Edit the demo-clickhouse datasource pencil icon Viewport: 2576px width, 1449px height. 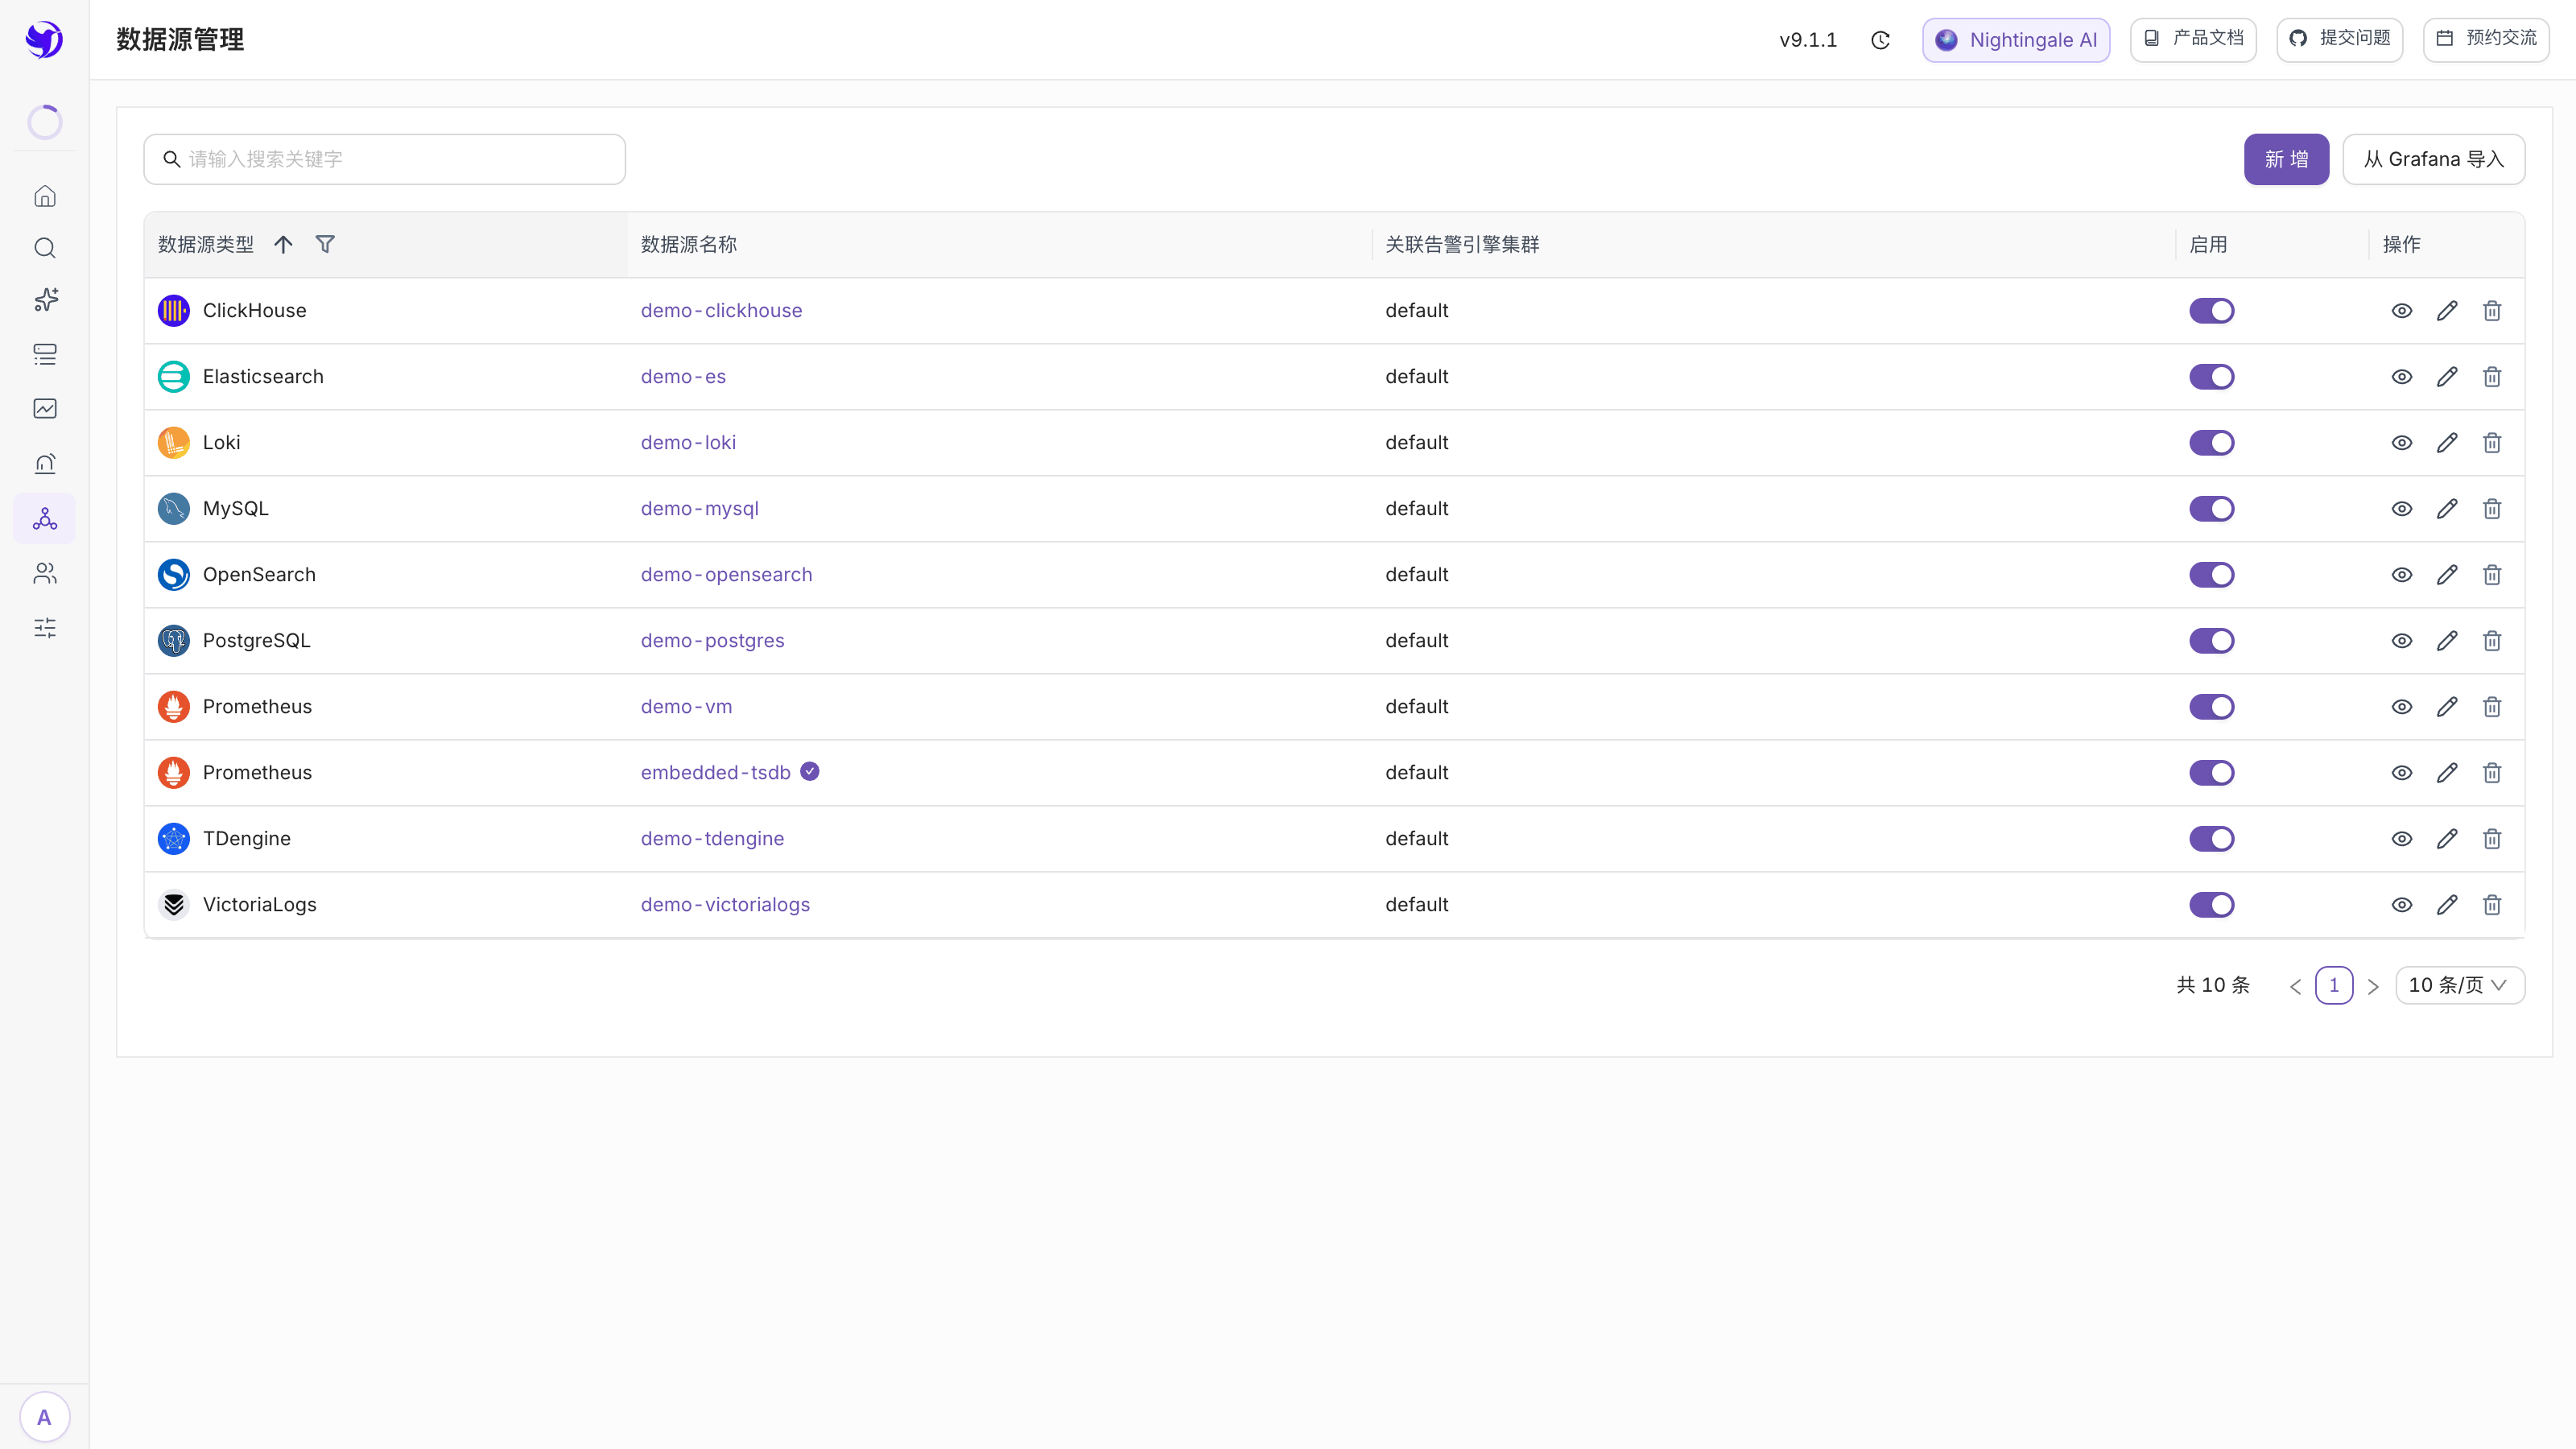tap(2447, 311)
